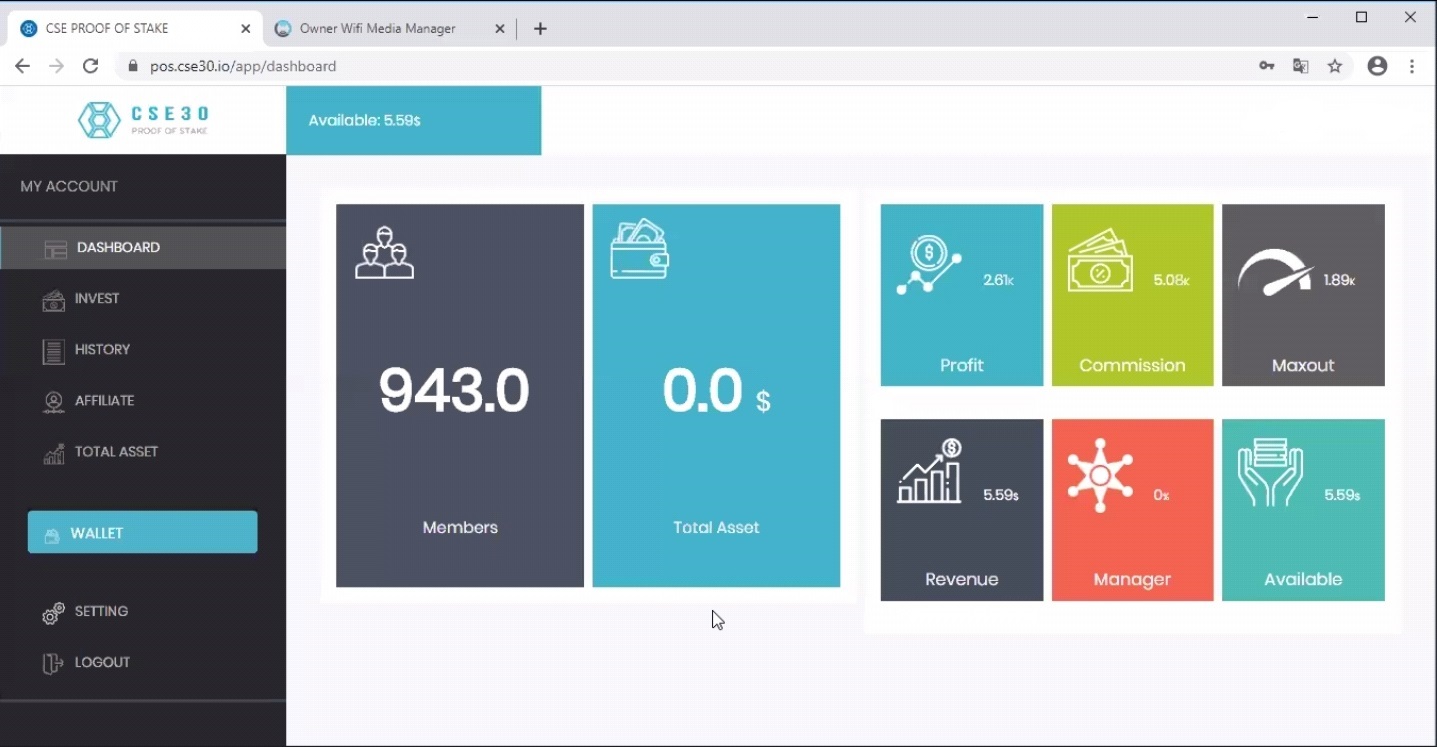Image resolution: width=1437 pixels, height=747 pixels.
Task: Bookmark this page with star icon
Action: coord(1334,66)
